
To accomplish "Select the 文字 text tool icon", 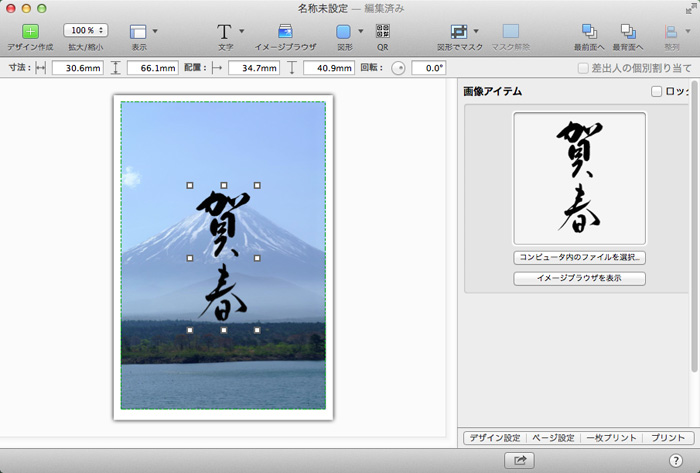I will 225,31.
